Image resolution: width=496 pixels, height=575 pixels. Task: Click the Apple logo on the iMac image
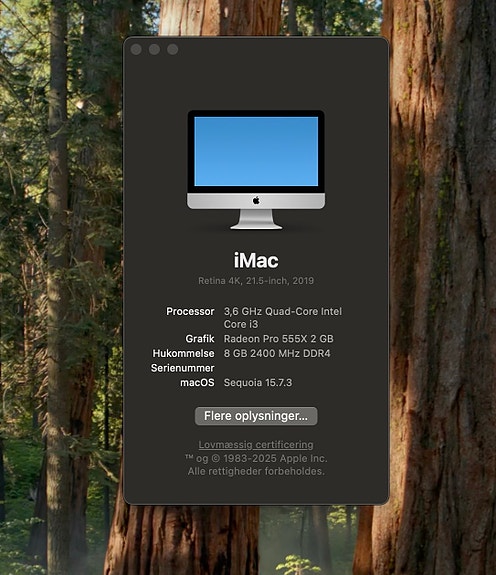click(256, 201)
